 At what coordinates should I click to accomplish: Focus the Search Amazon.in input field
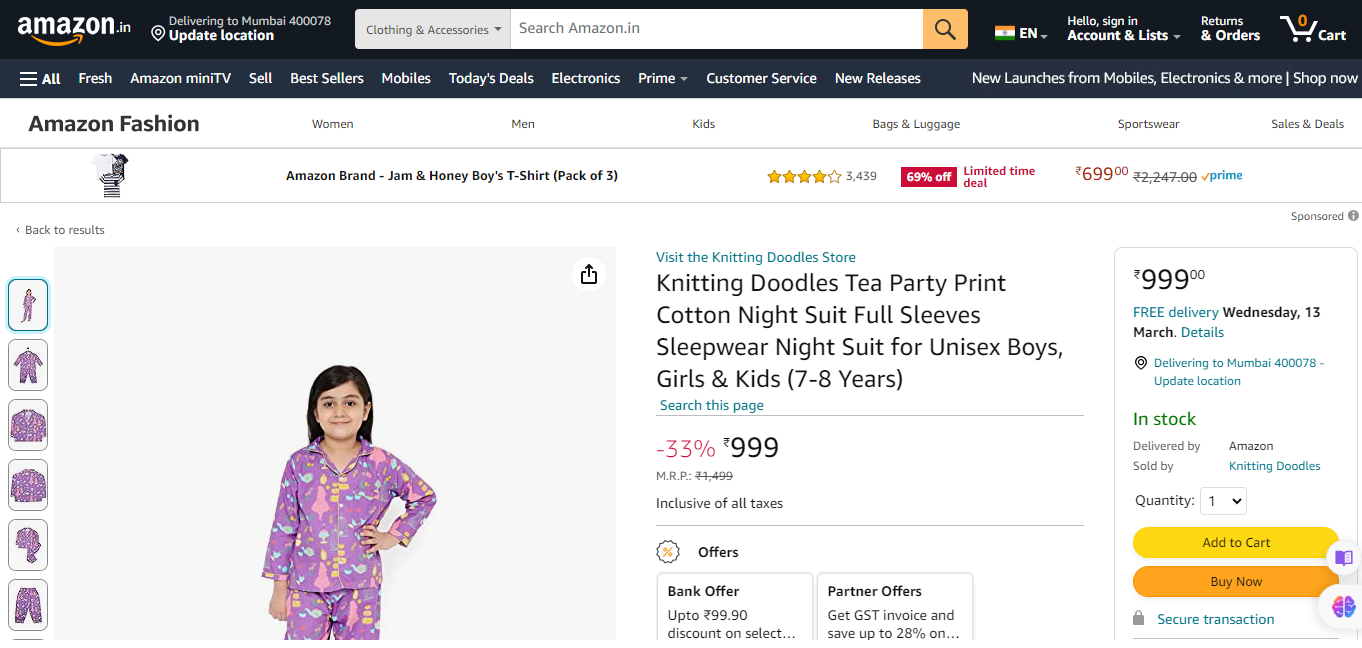pyautogui.click(x=716, y=29)
